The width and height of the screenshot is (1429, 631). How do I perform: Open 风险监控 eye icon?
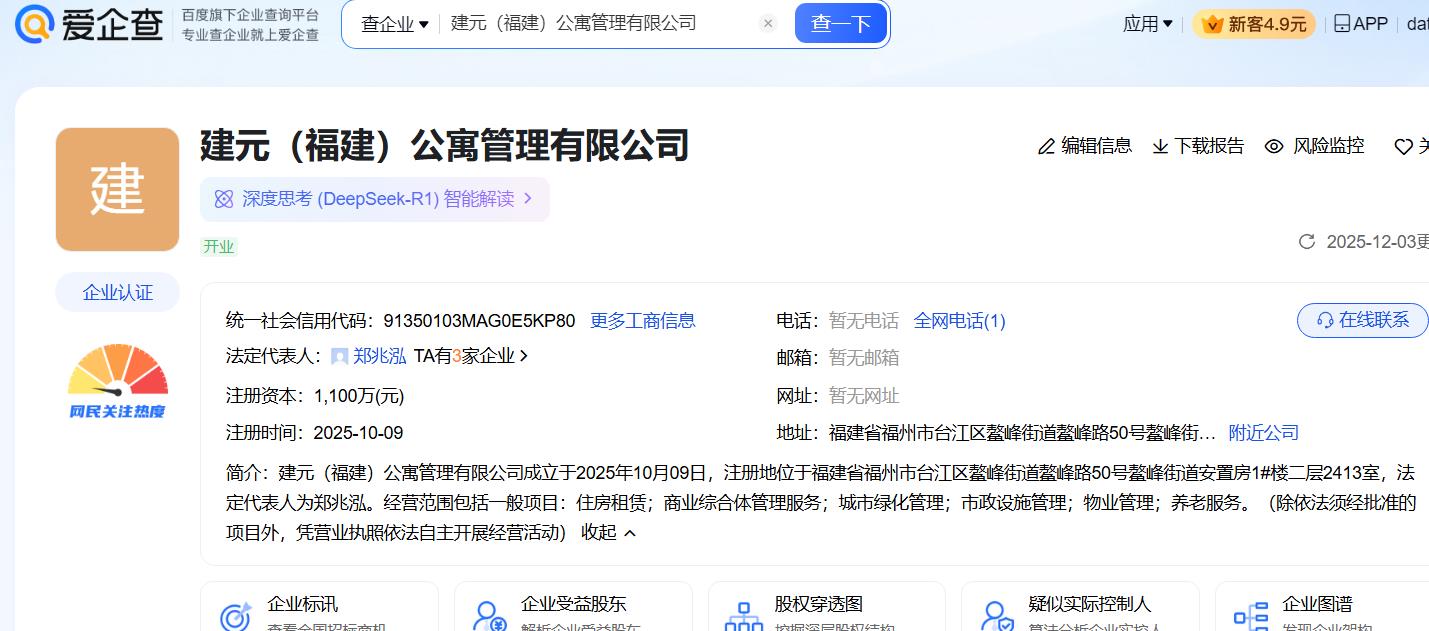(x=1274, y=146)
